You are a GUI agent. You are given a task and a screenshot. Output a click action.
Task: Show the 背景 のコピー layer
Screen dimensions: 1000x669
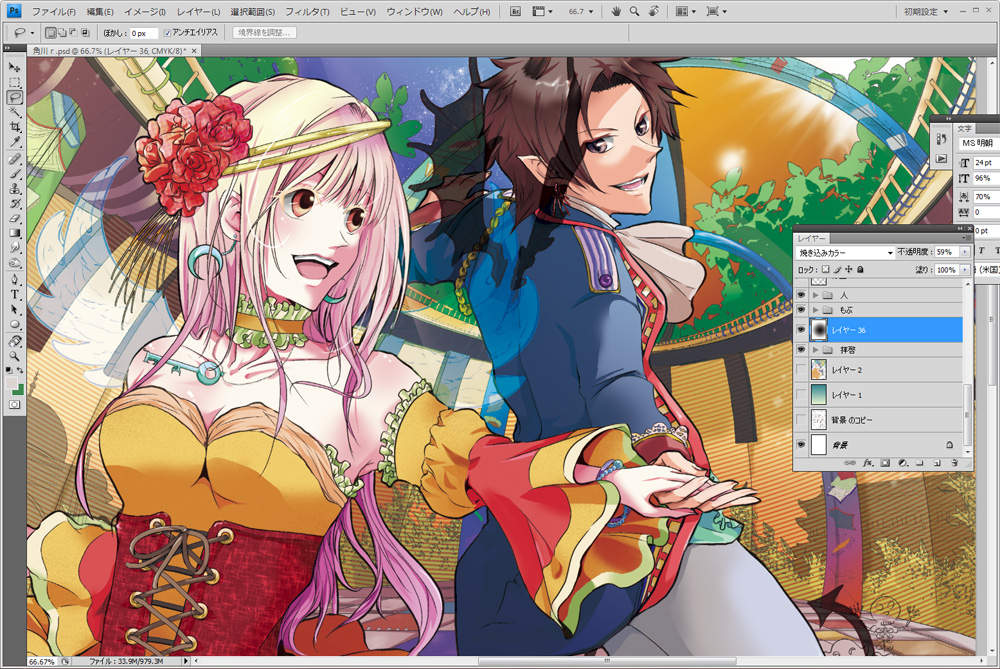tap(801, 420)
